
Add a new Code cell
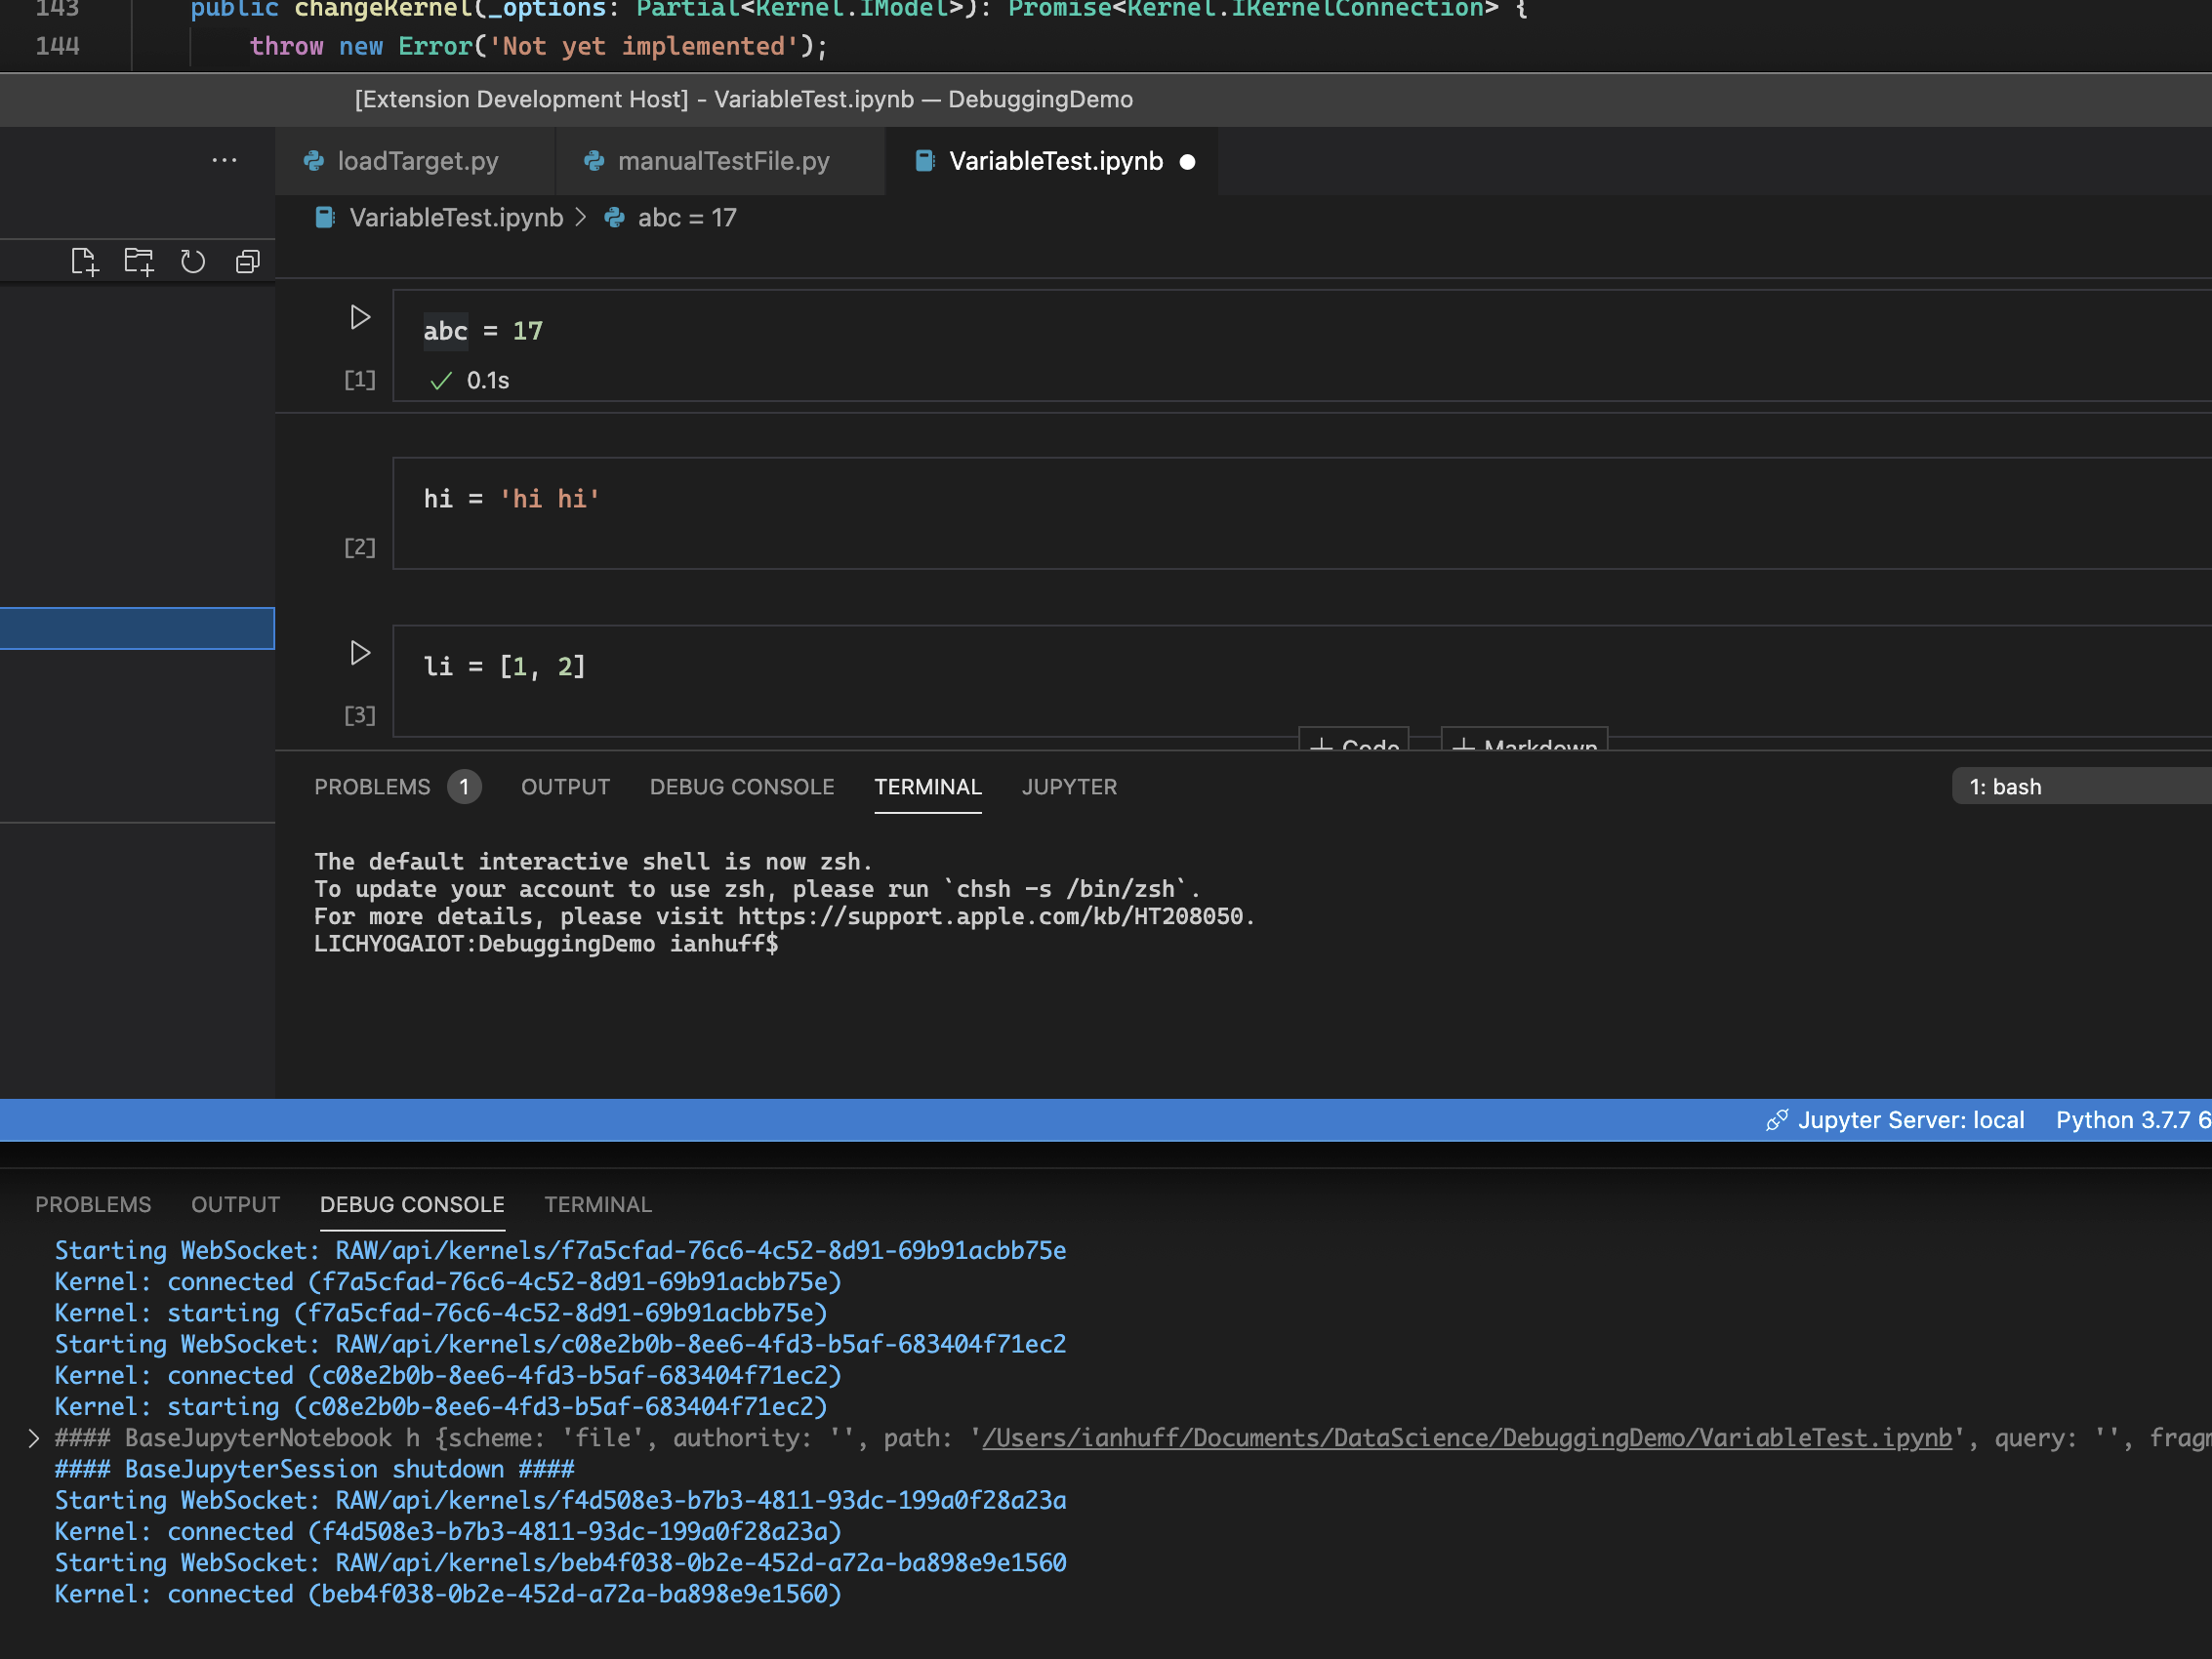tap(1354, 745)
